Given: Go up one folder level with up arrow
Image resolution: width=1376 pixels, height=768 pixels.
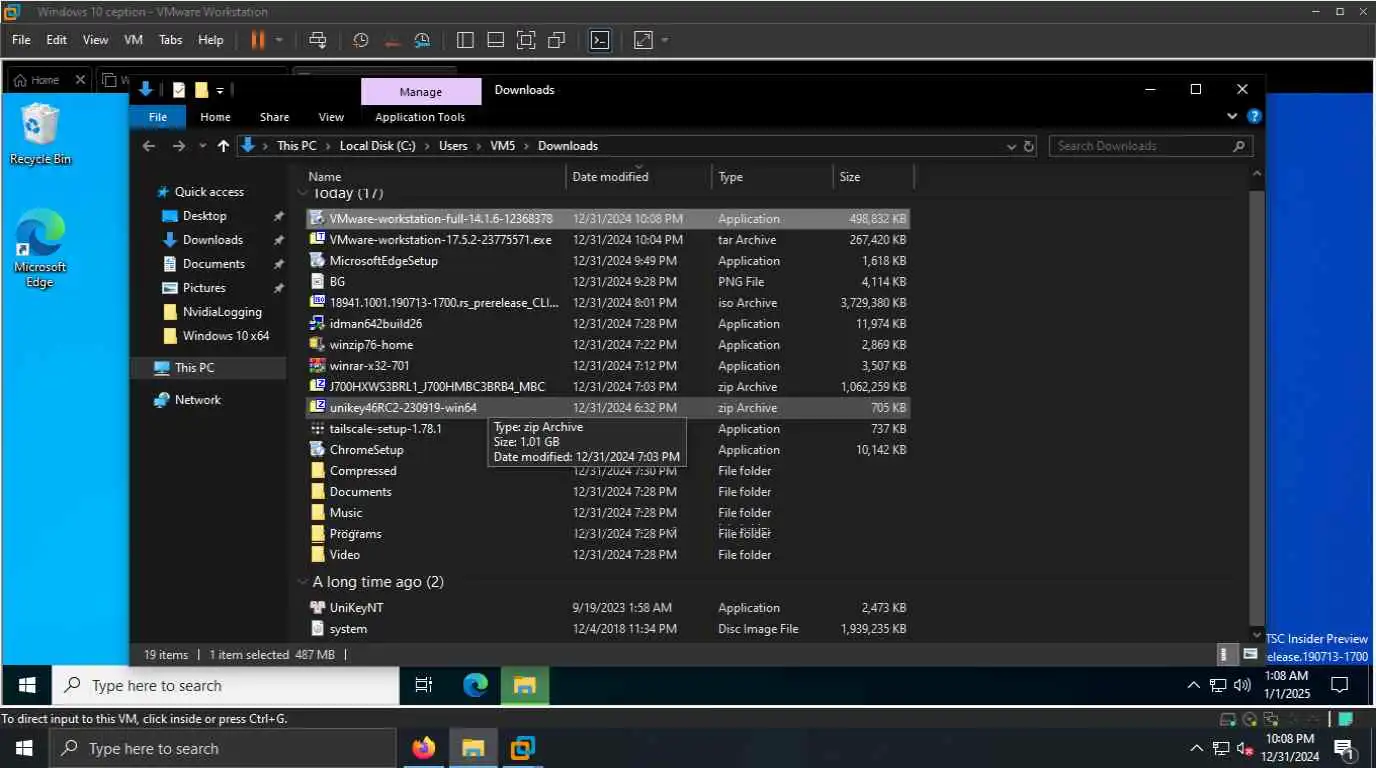Looking at the screenshot, I should pos(223,146).
